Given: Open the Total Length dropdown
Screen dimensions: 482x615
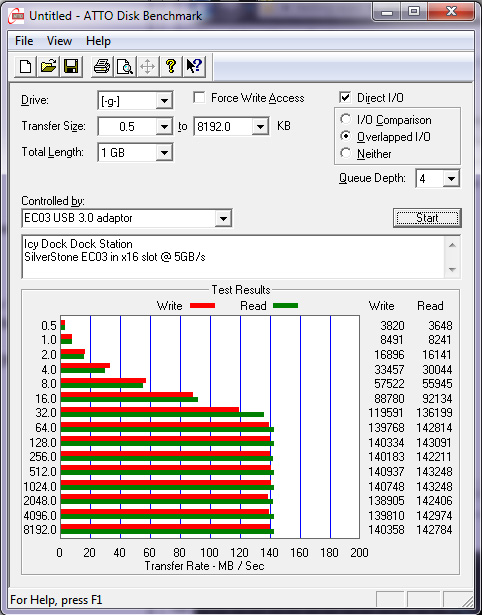Looking at the screenshot, I should coord(164,152).
